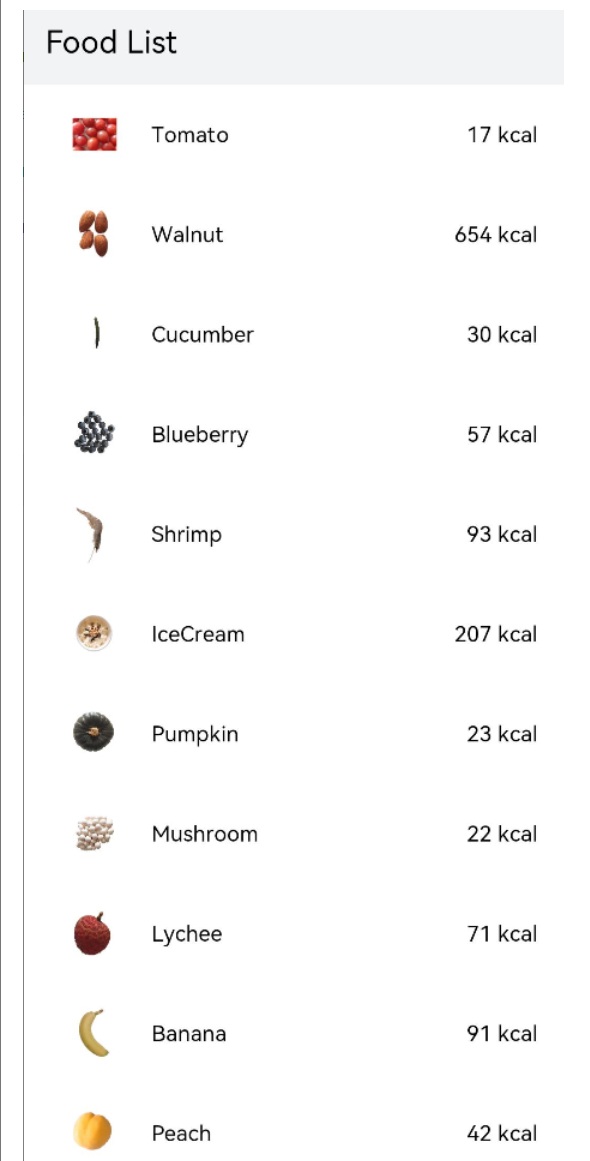Screen dimensions: 590x1161
Task: Select the Banana image icon
Action: point(94,1033)
